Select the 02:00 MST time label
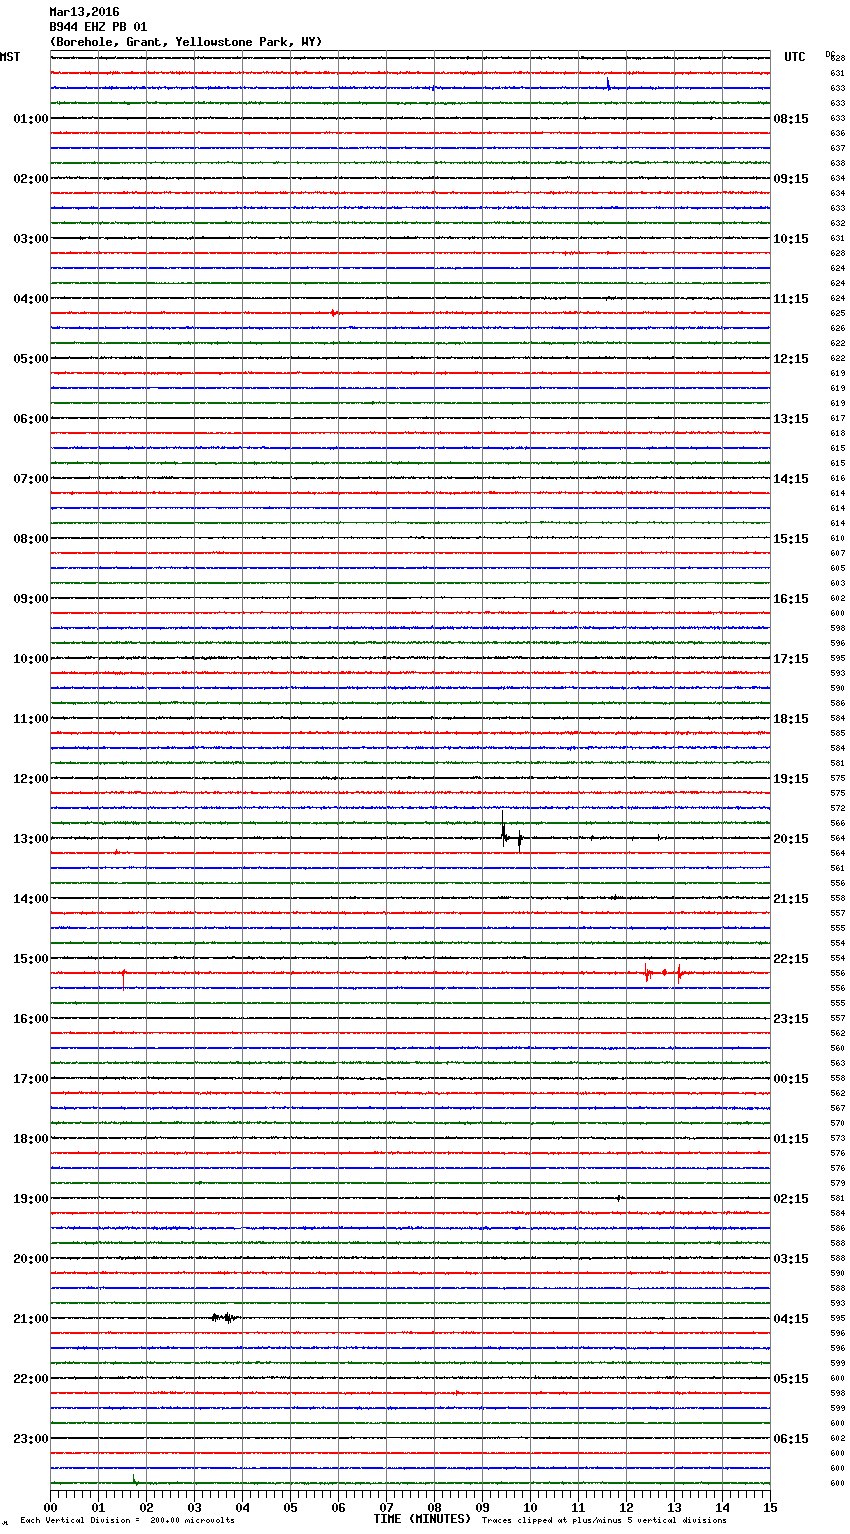 coord(31,179)
